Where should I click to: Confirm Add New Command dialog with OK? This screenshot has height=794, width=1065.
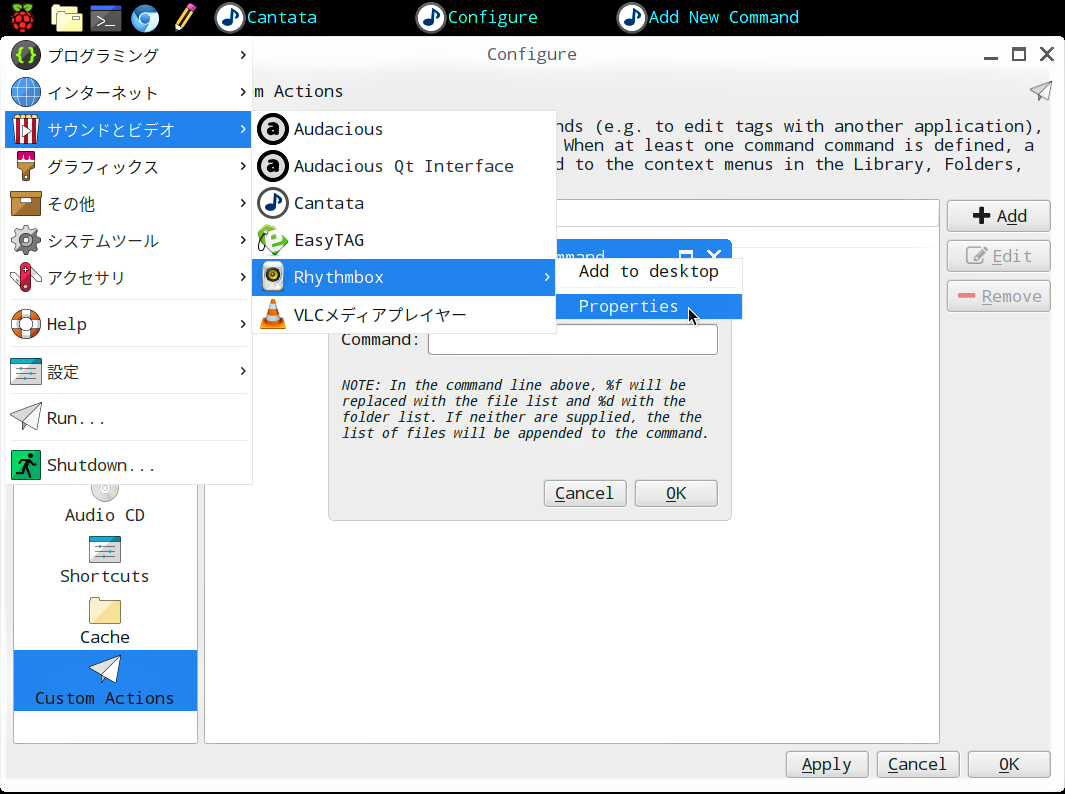point(676,493)
